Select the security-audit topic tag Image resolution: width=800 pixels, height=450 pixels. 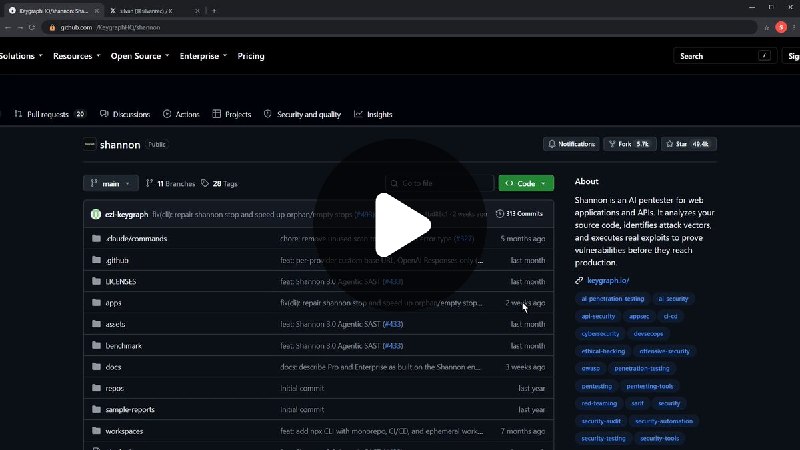click(601, 421)
